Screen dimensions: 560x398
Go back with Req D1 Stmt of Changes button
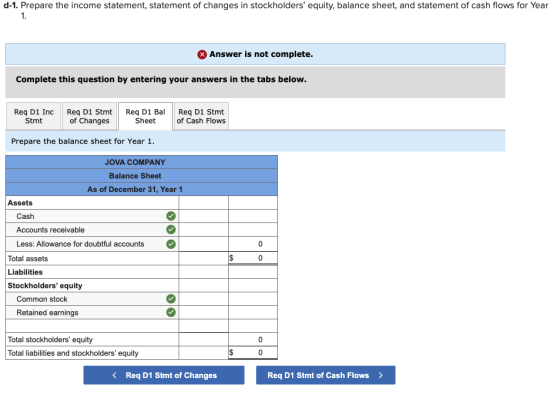tap(164, 375)
